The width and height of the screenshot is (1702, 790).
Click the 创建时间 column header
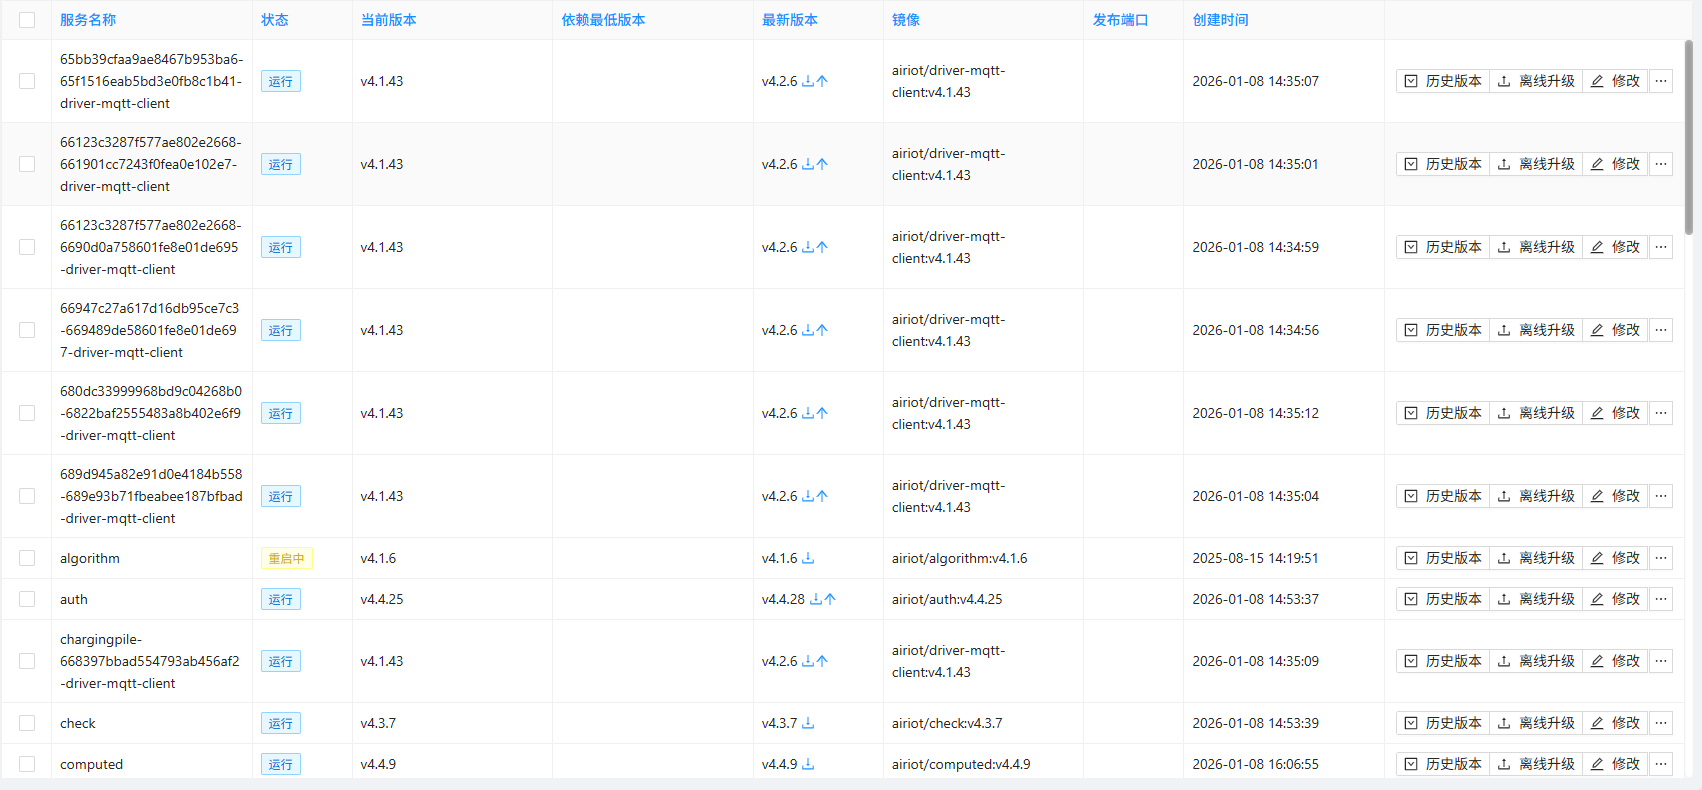coord(1220,20)
